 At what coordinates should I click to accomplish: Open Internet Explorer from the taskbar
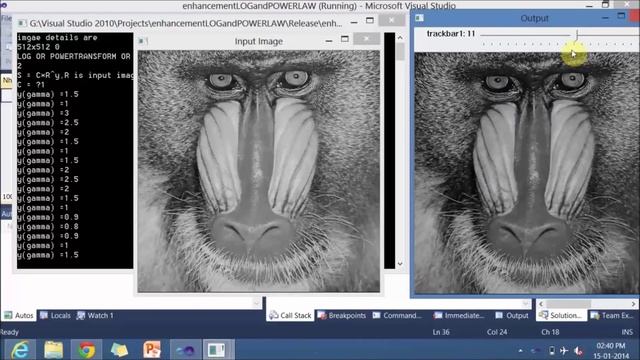point(20,350)
